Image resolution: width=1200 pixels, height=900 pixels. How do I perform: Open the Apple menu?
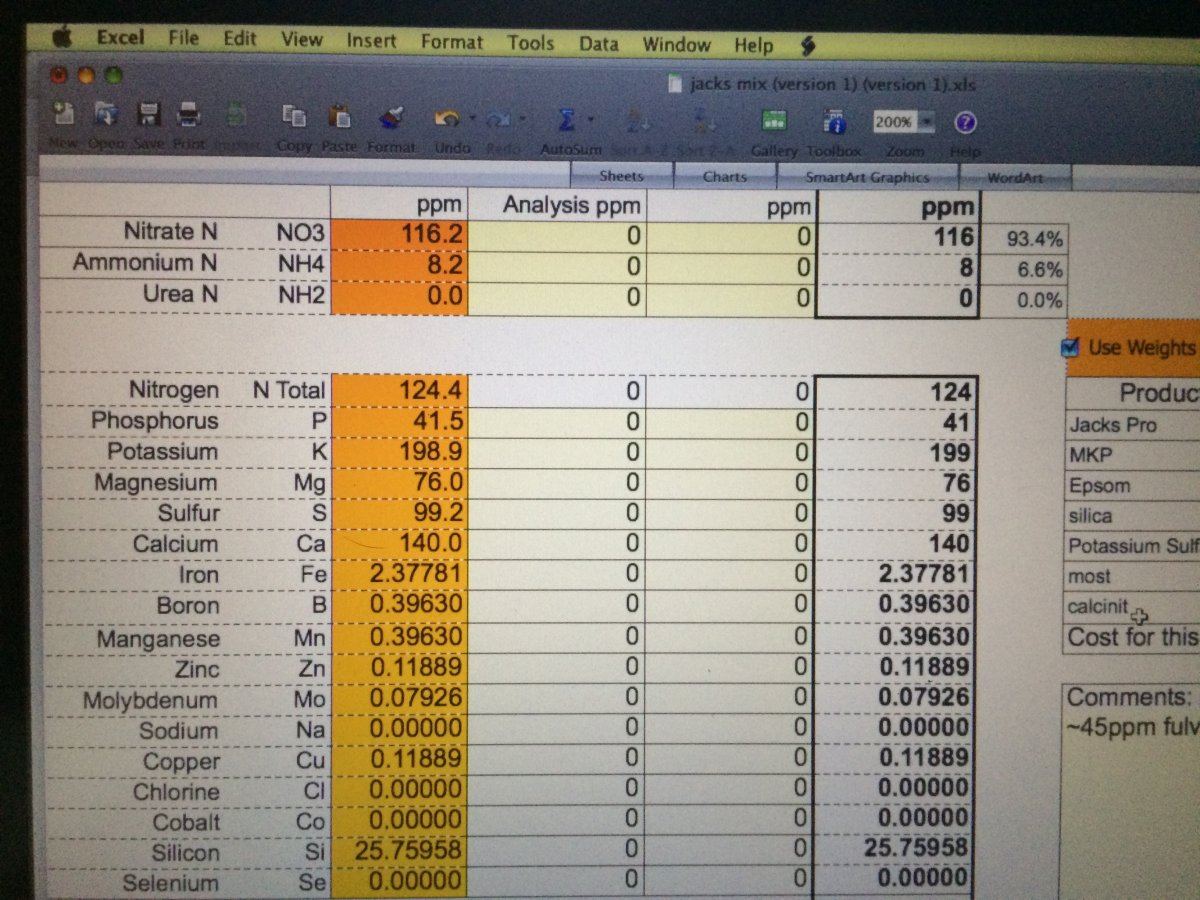click(x=63, y=38)
